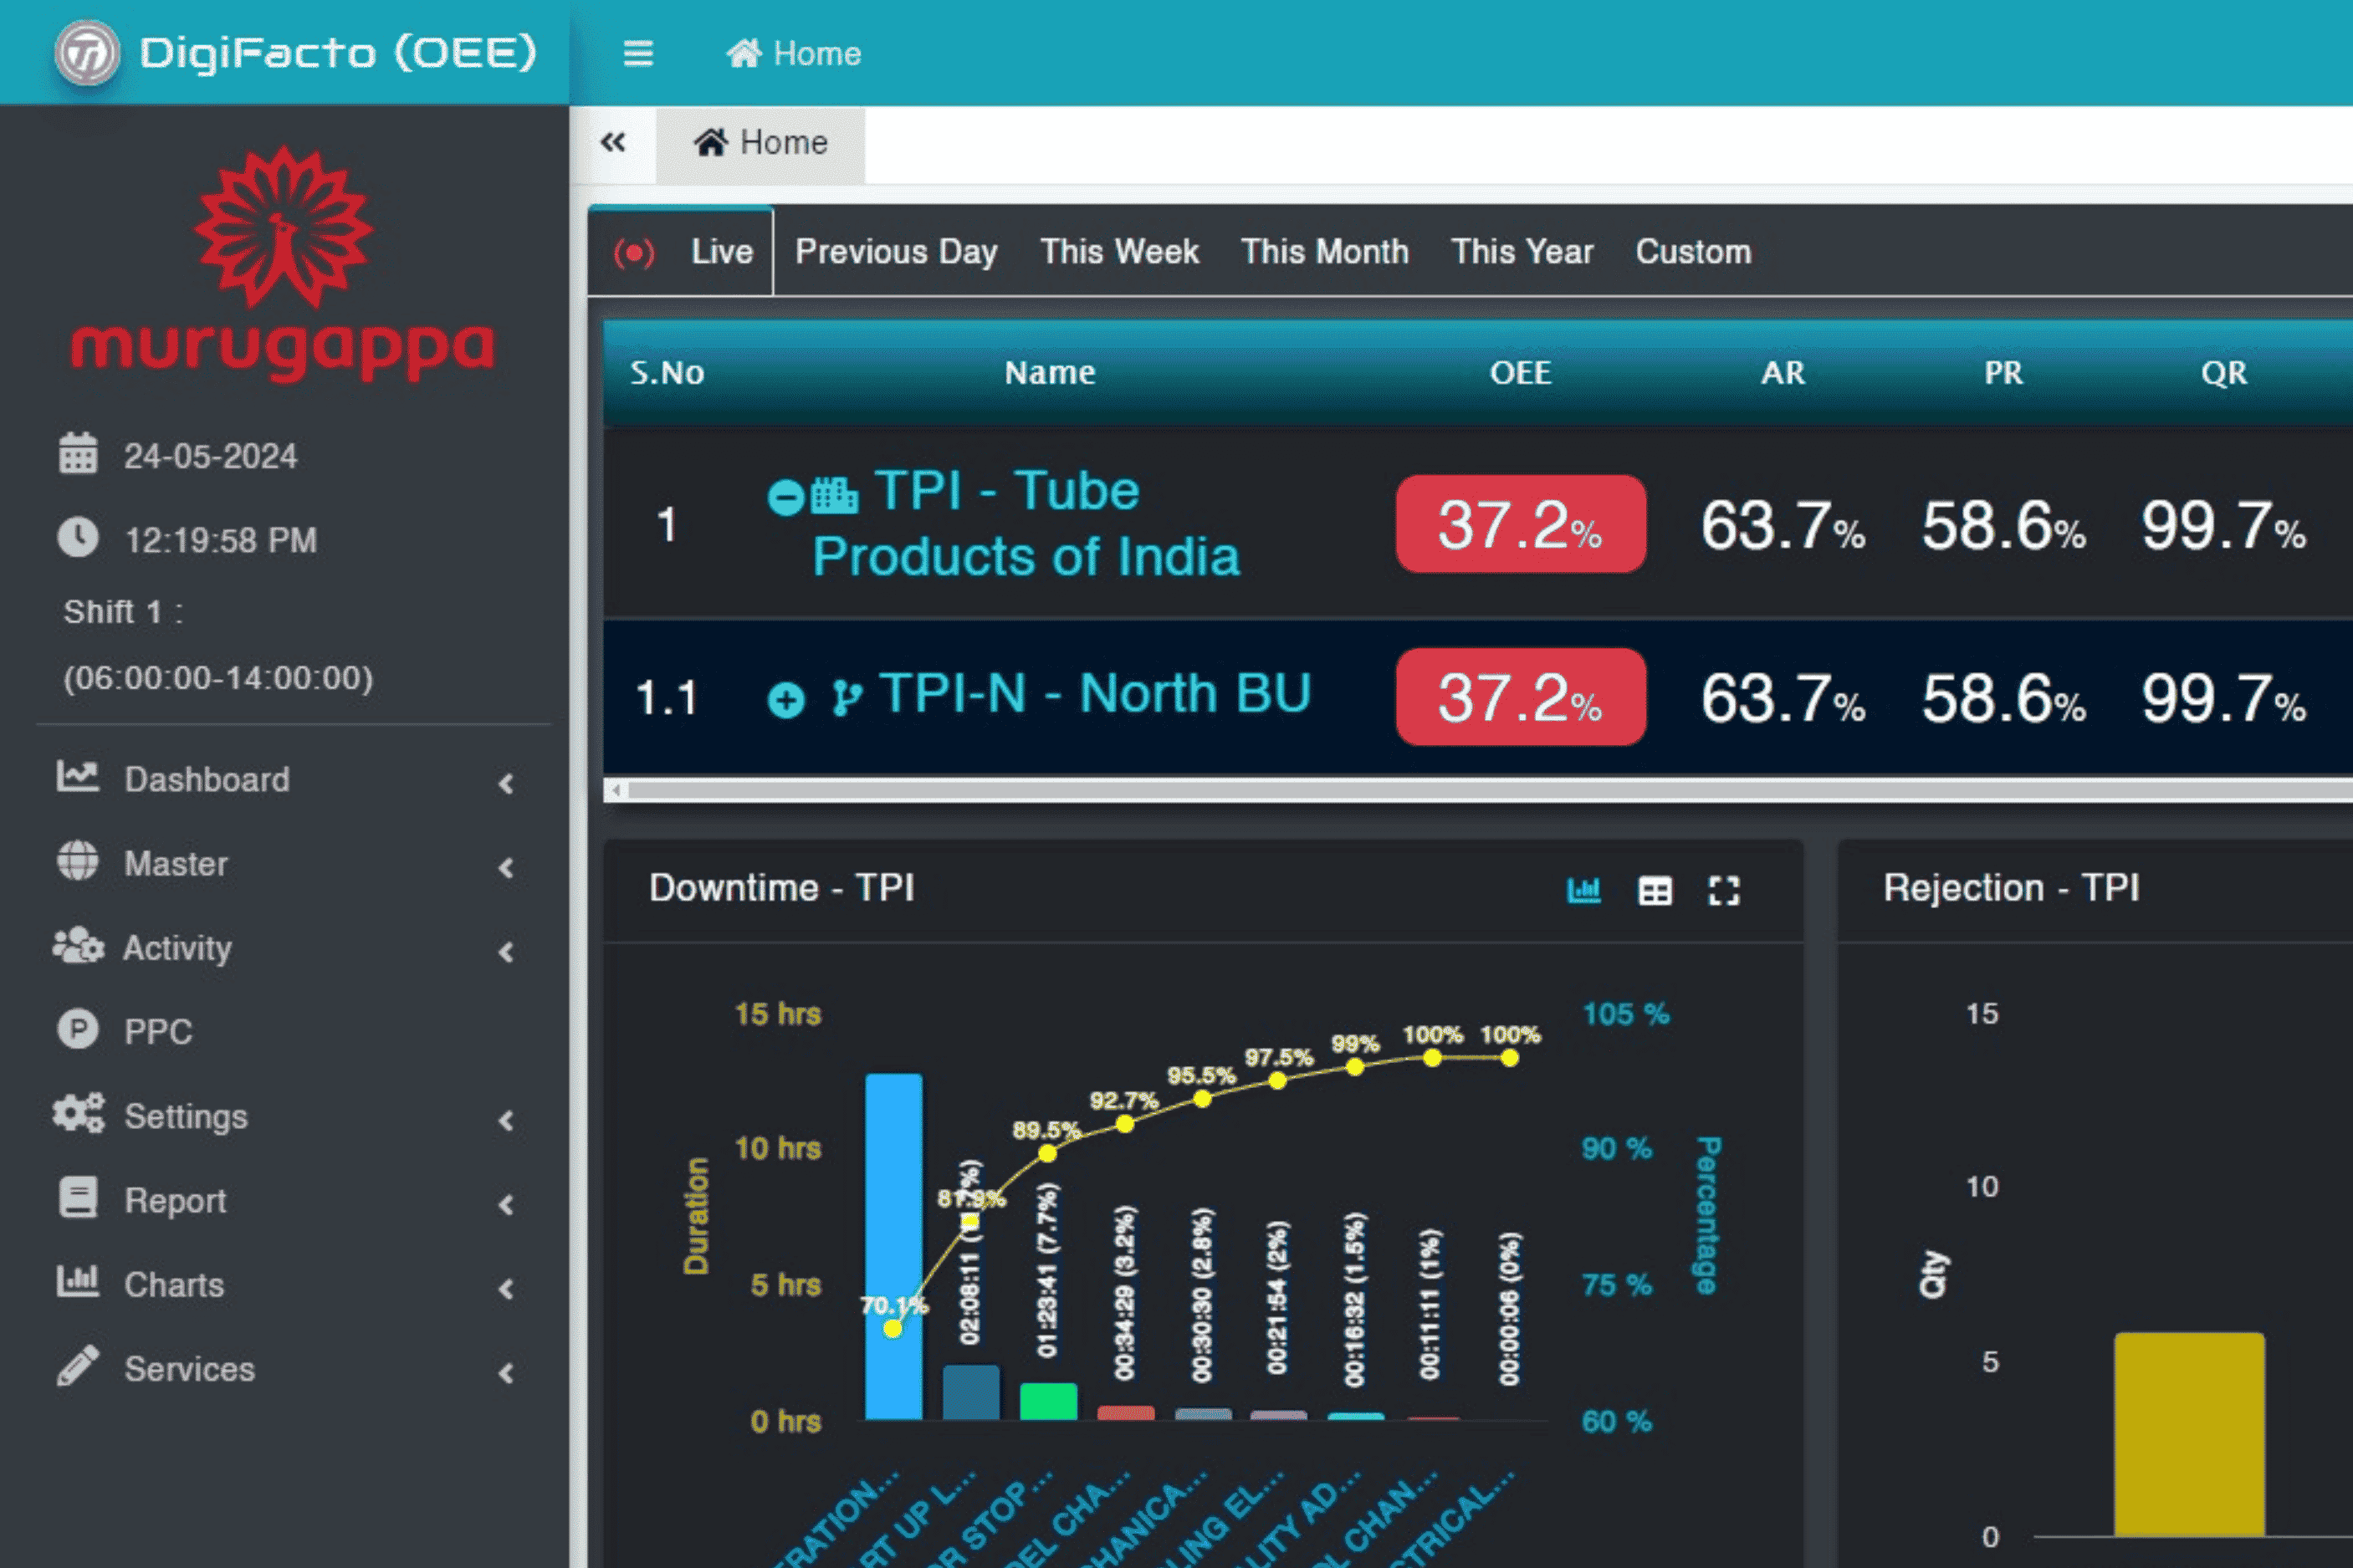Click the Master globe icon

click(77, 861)
